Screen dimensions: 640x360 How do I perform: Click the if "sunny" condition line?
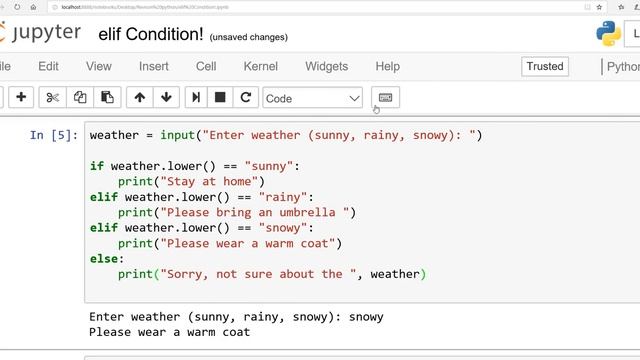[195, 166]
